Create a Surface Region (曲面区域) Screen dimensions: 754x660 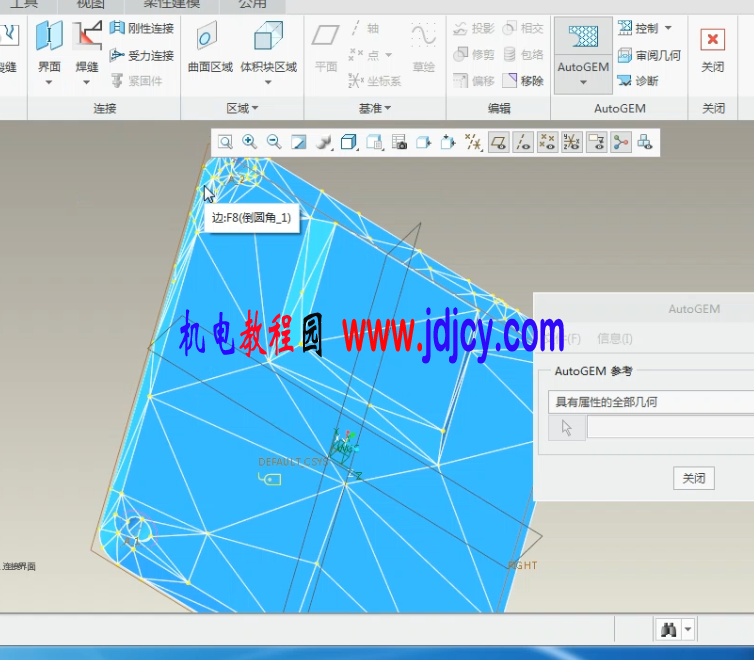pos(210,47)
